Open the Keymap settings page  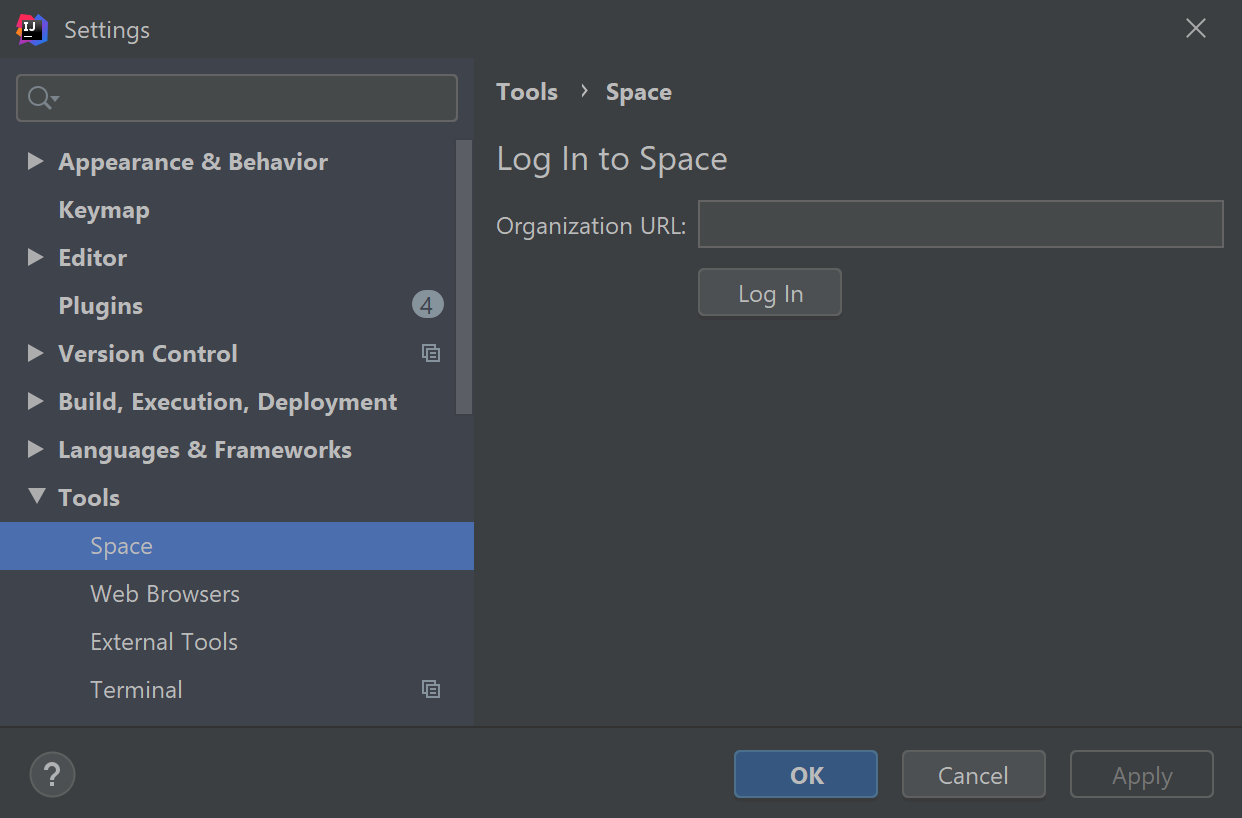click(104, 209)
